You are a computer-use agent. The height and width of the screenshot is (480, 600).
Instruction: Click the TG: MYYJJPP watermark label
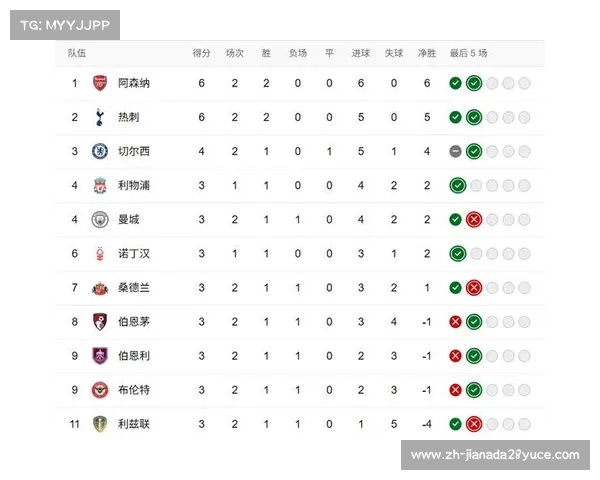click(x=63, y=25)
